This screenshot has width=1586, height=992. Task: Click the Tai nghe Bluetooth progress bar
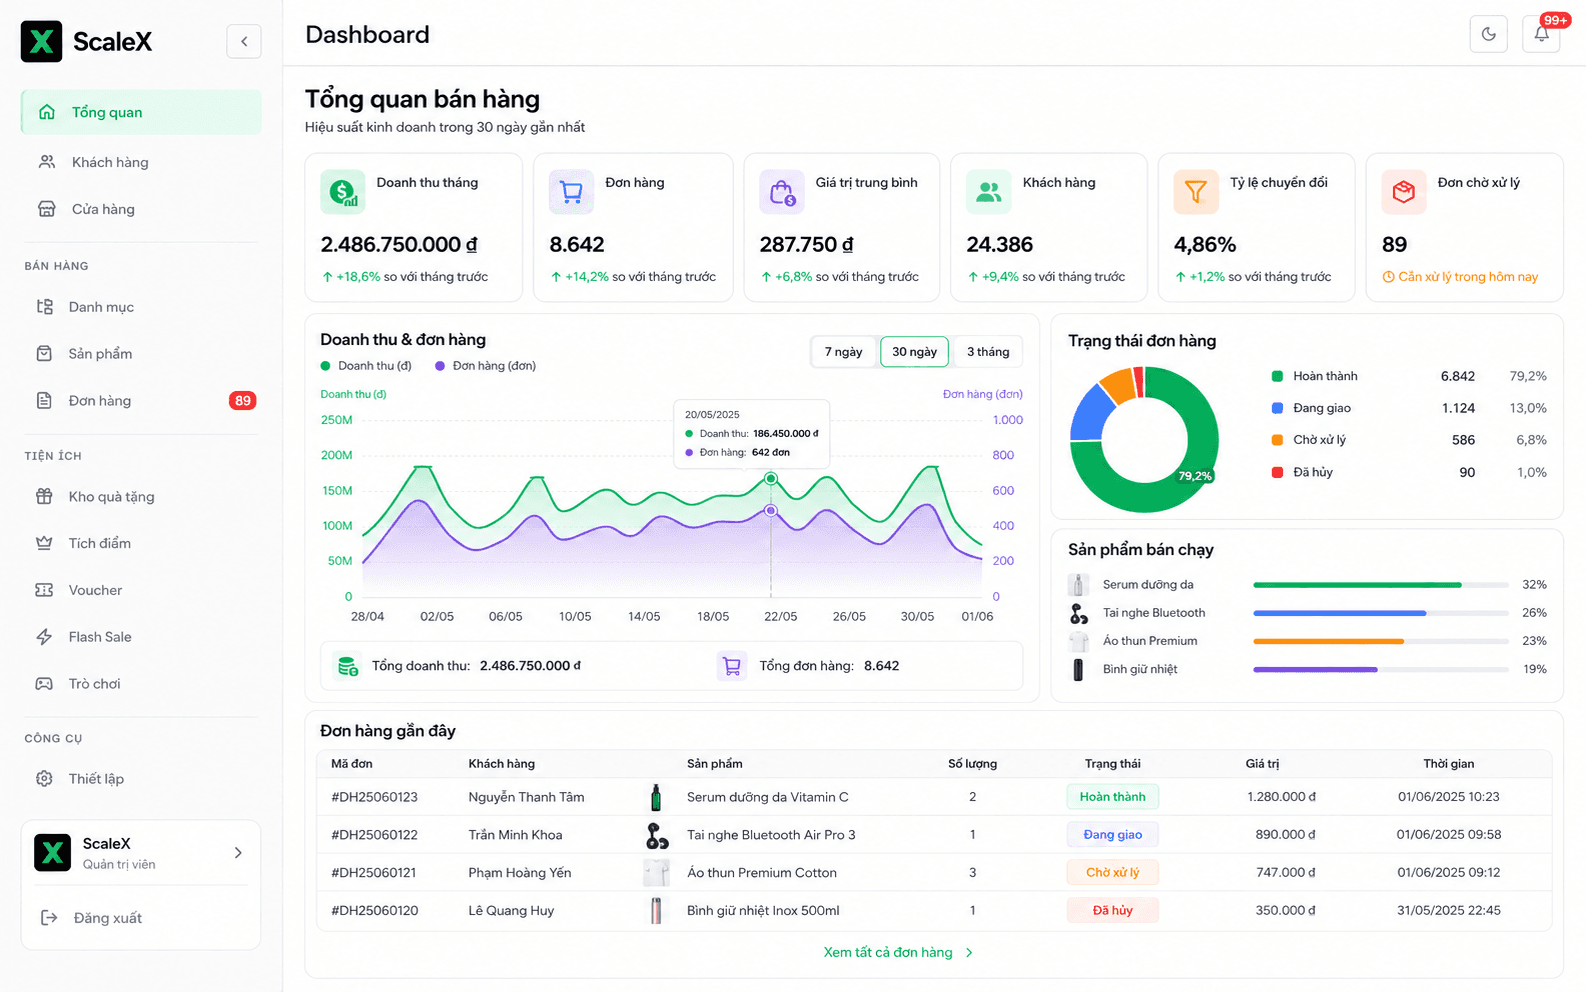(x=1381, y=613)
